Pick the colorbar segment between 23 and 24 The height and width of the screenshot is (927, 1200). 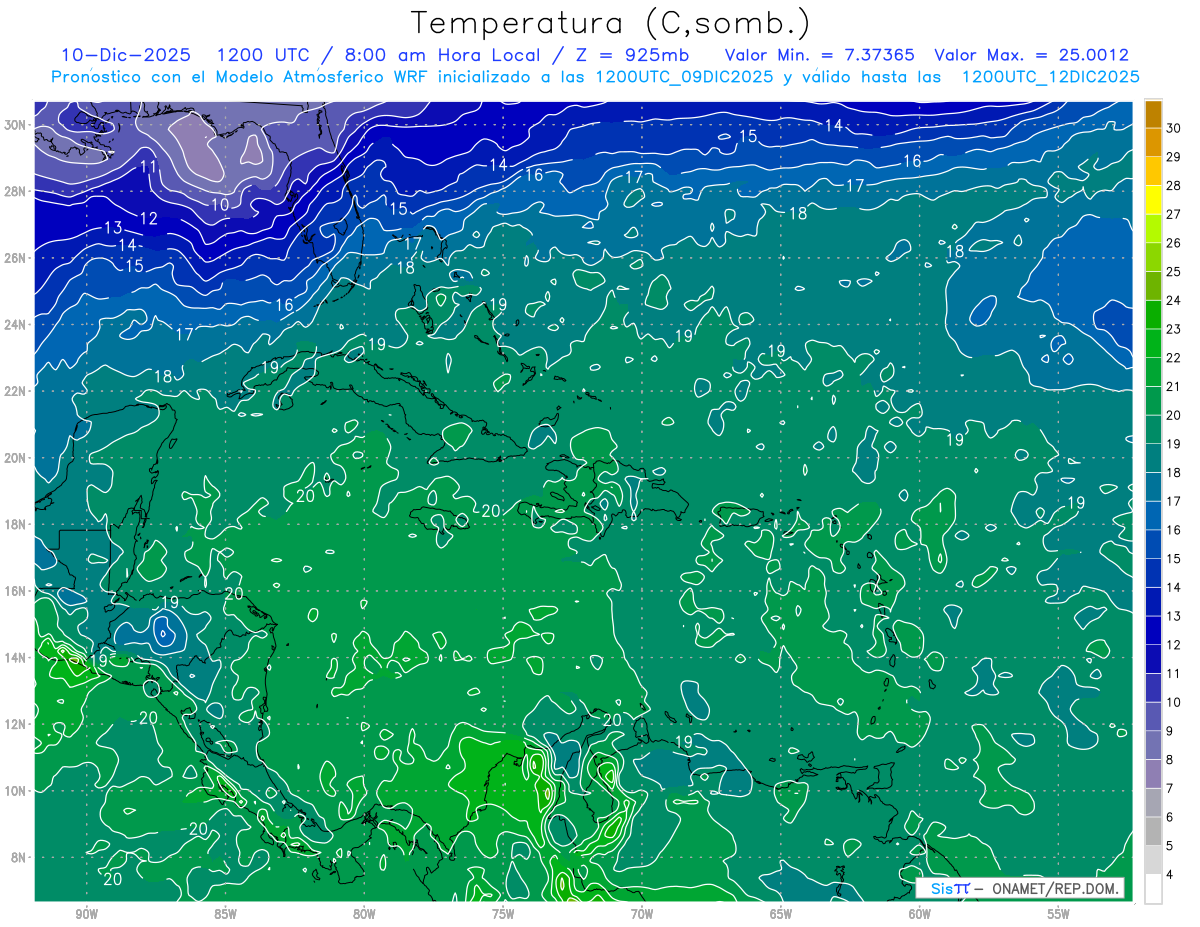point(1153,315)
